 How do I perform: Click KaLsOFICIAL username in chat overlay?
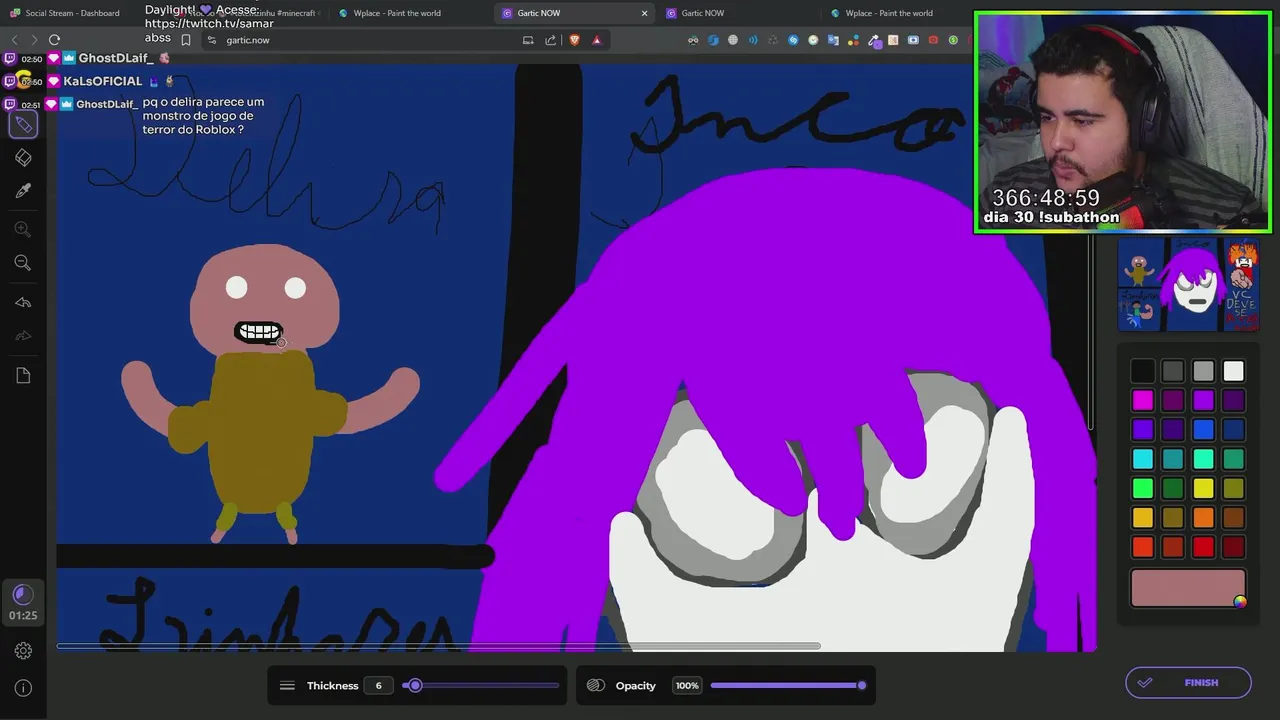[x=103, y=81]
